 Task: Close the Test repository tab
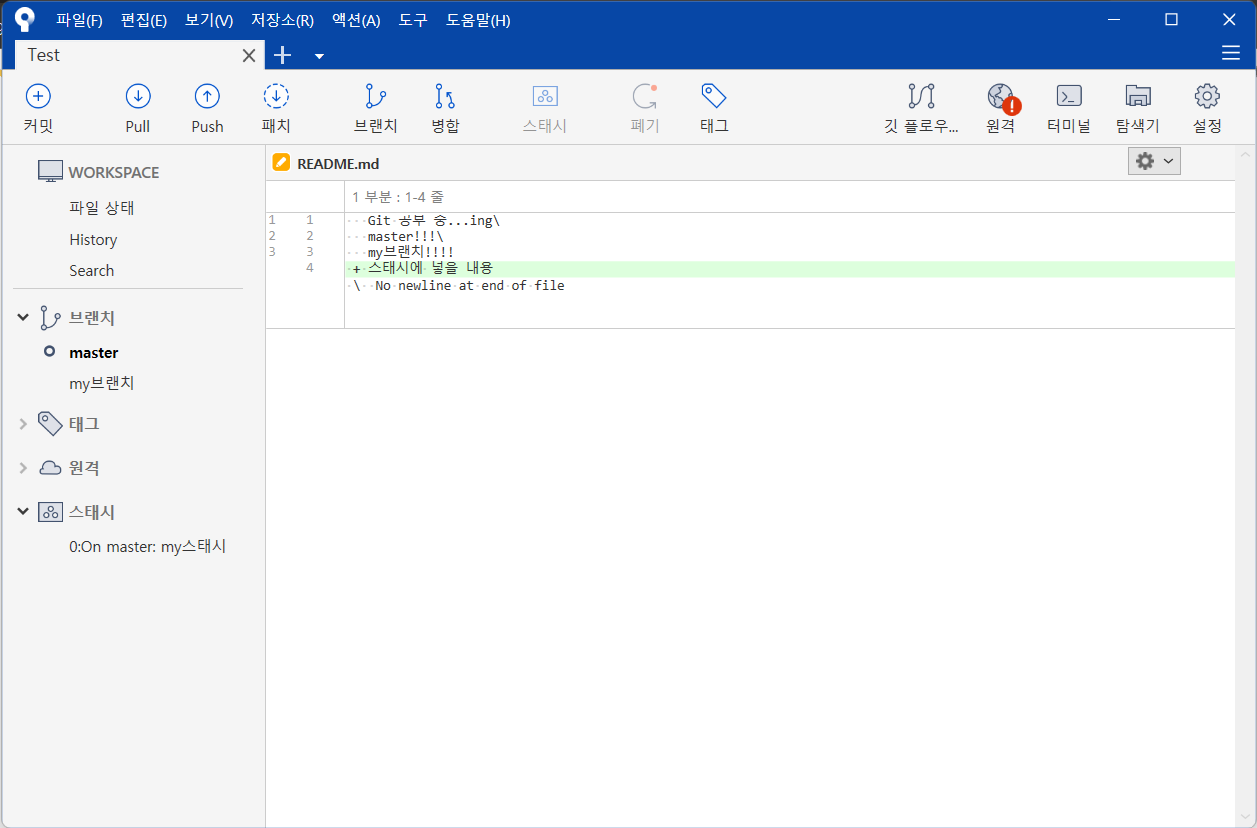pos(249,55)
